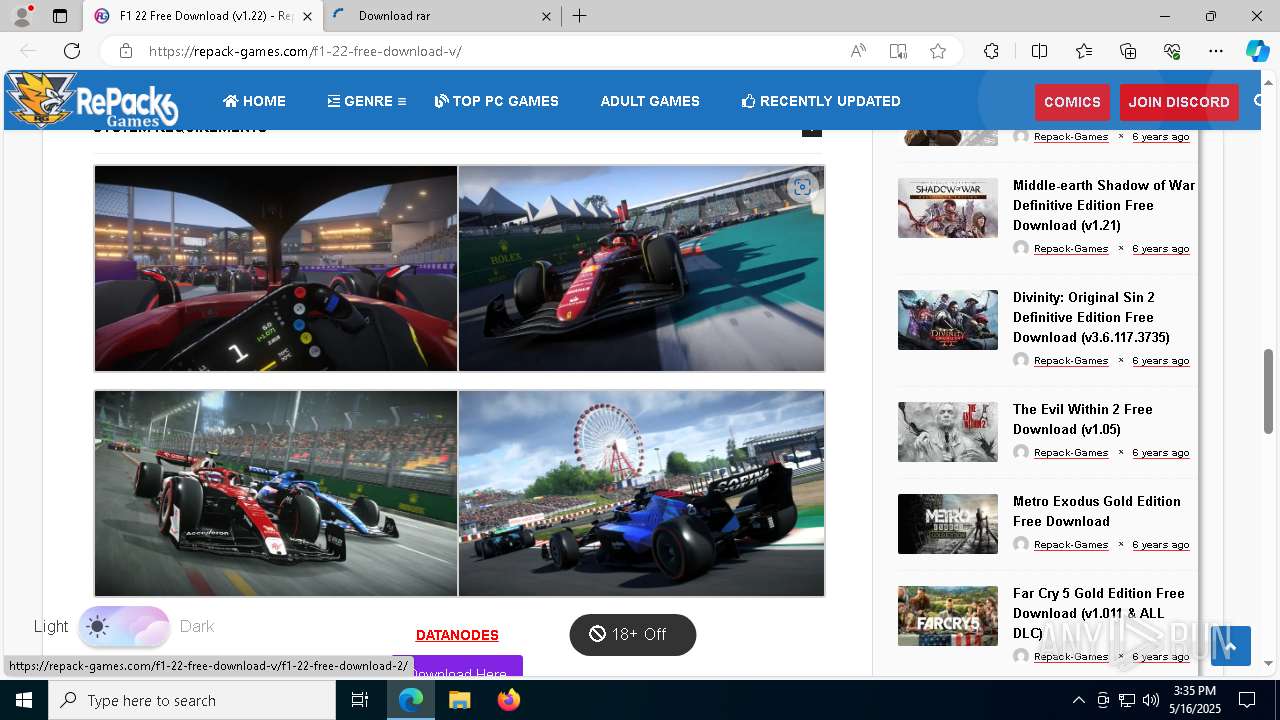Image resolution: width=1280 pixels, height=720 pixels.
Task: Open Metro Exodus Gold Edition link
Action: point(1097,511)
